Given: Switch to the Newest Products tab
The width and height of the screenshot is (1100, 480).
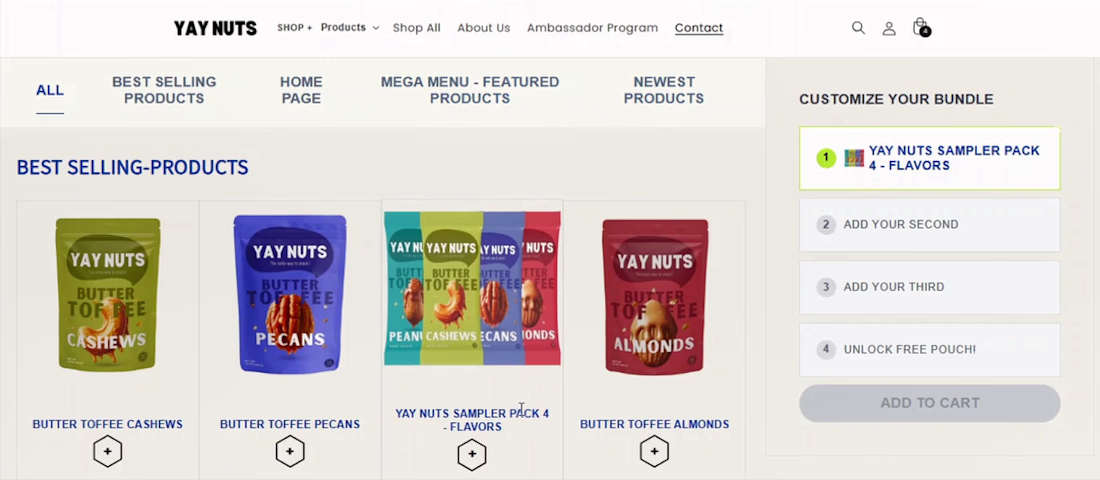Looking at the screenshot, I should [664, 90].
